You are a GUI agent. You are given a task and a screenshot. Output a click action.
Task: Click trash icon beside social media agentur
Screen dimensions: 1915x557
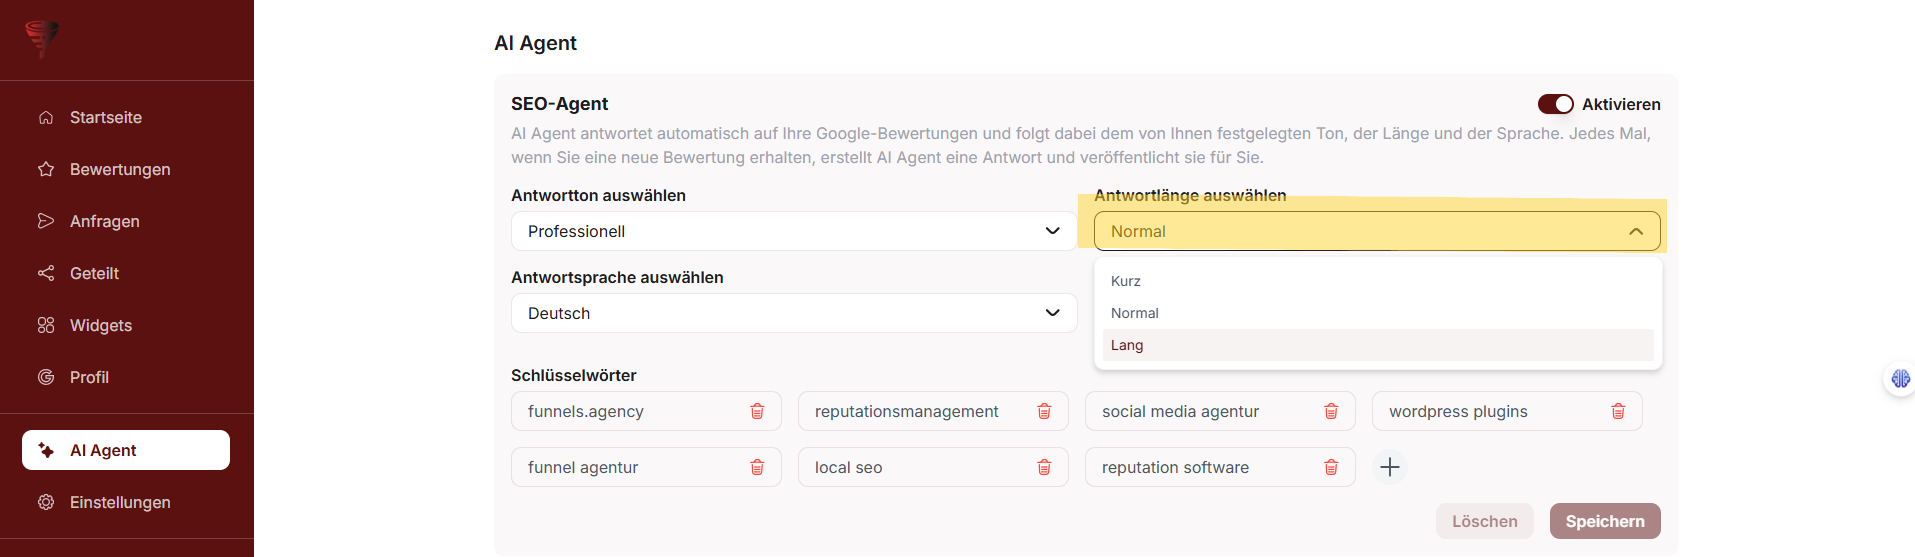point(1331,411)
